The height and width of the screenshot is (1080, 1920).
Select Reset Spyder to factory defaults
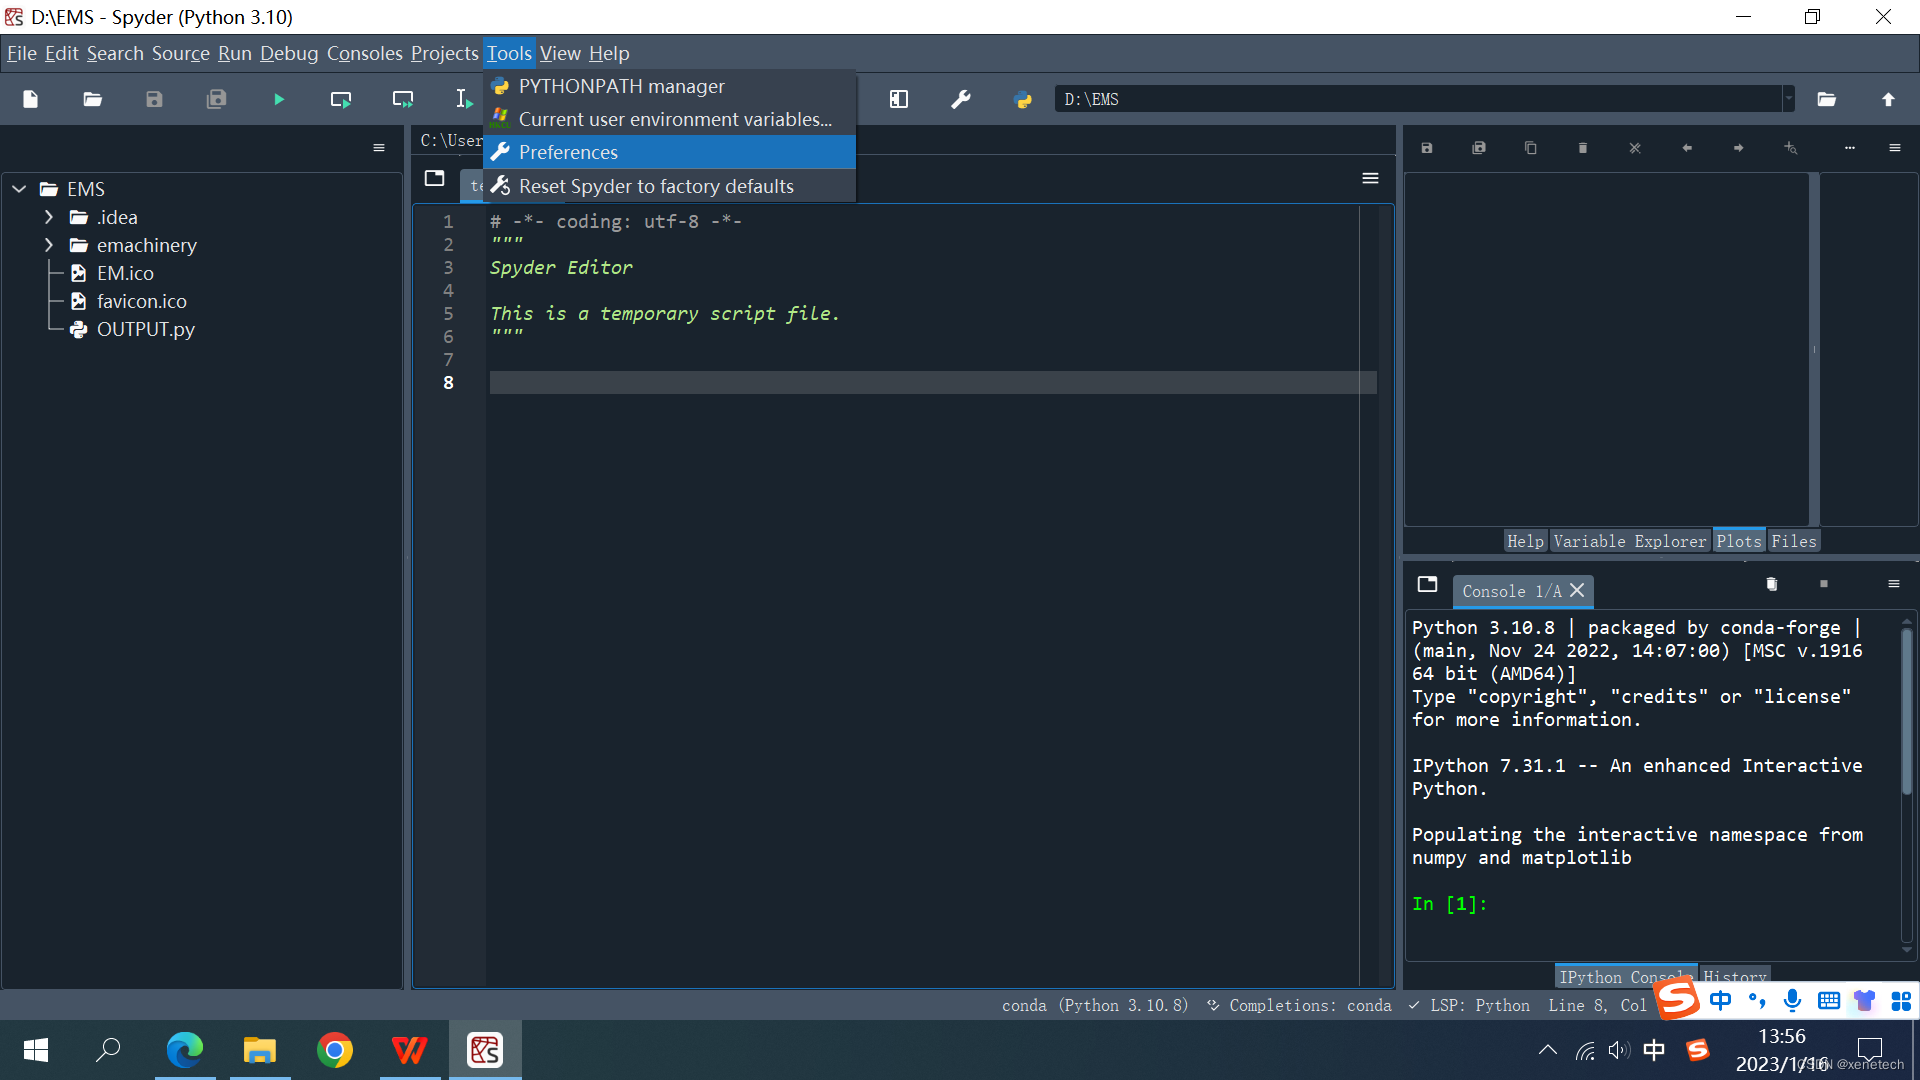click(x=656, y=185)
